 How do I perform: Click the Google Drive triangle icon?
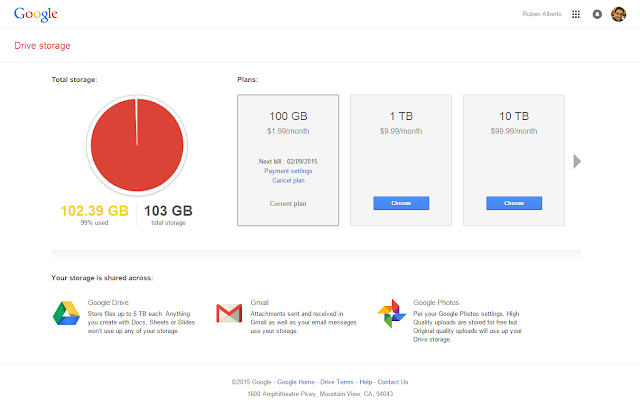coord(66,313)
